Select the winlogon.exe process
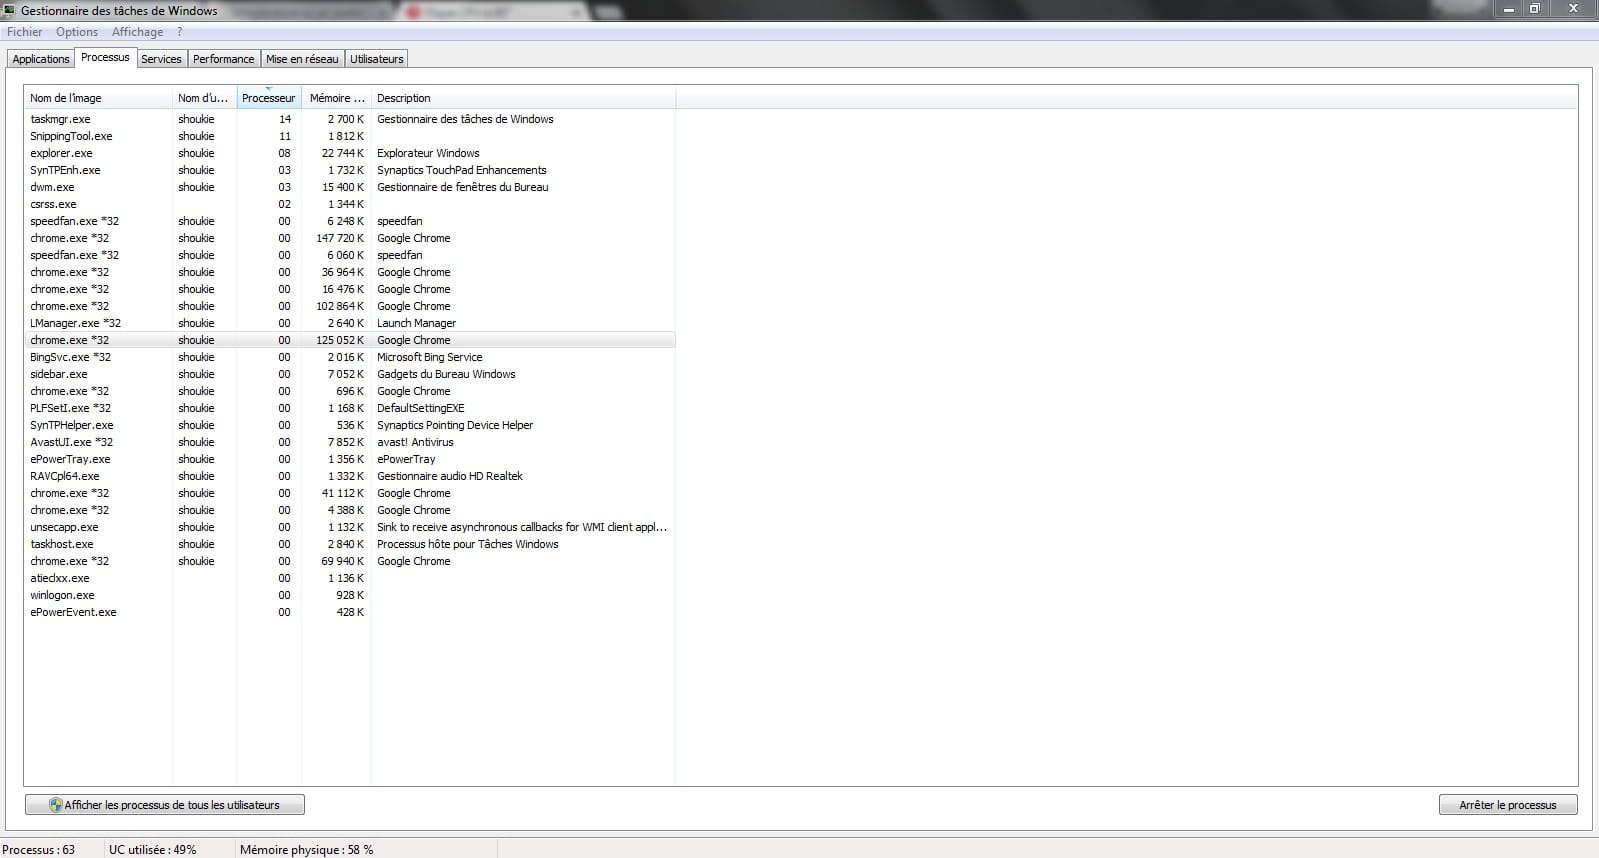 point(350,595)
